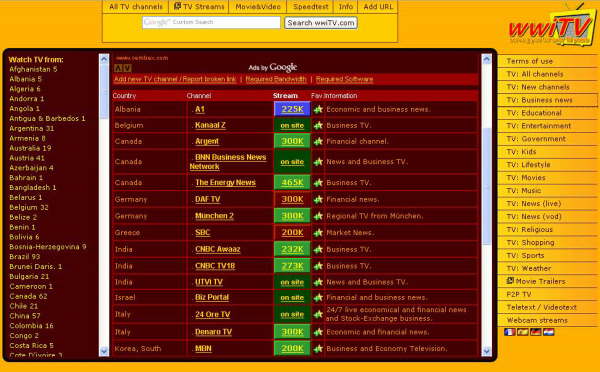Click channel table scrollbar down arrow
The width and height of the screenshot is (600, 372).
coord(487,351)
